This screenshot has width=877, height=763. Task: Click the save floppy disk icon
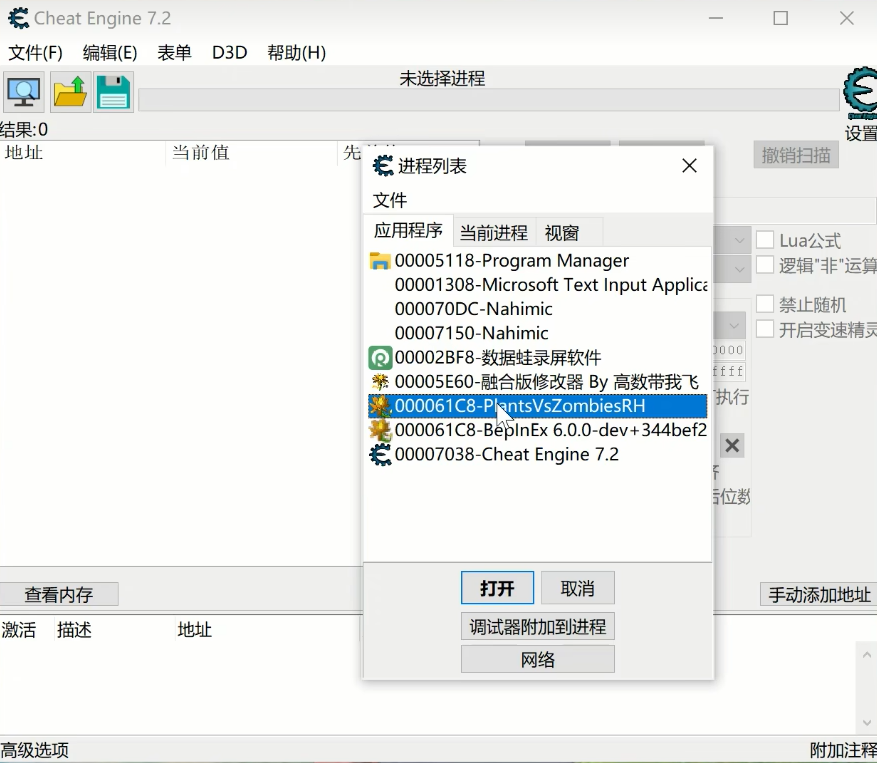tap(113, 92)
